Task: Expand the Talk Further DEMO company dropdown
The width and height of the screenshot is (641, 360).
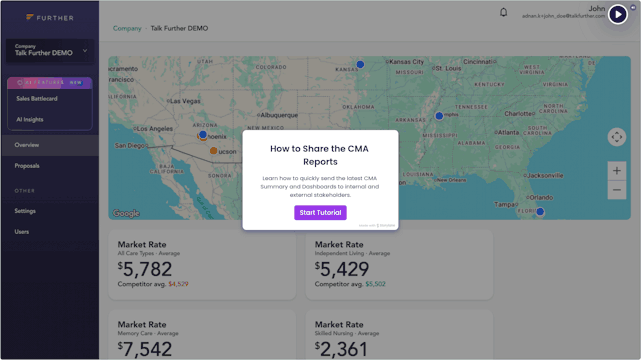Action: 50,50
